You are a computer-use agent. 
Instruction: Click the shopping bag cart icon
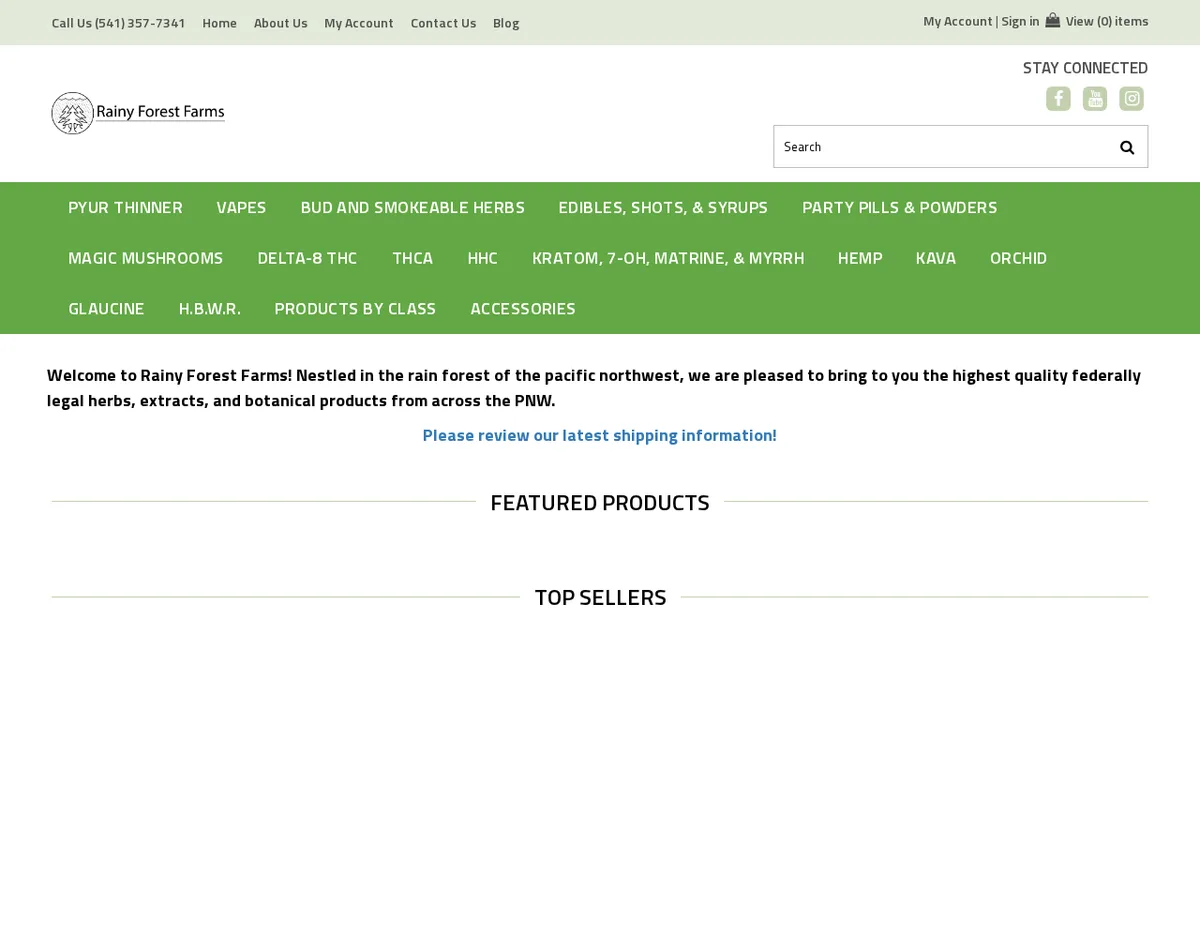point(1052,21)
